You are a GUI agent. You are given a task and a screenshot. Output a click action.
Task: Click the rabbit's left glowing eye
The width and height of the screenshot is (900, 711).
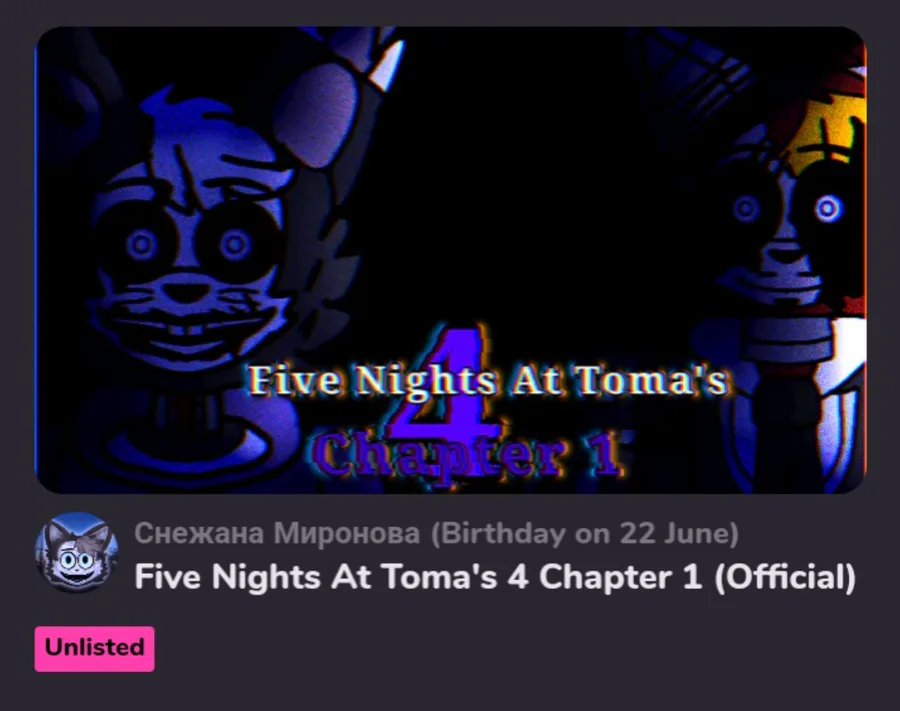click(x=141, y=245)
